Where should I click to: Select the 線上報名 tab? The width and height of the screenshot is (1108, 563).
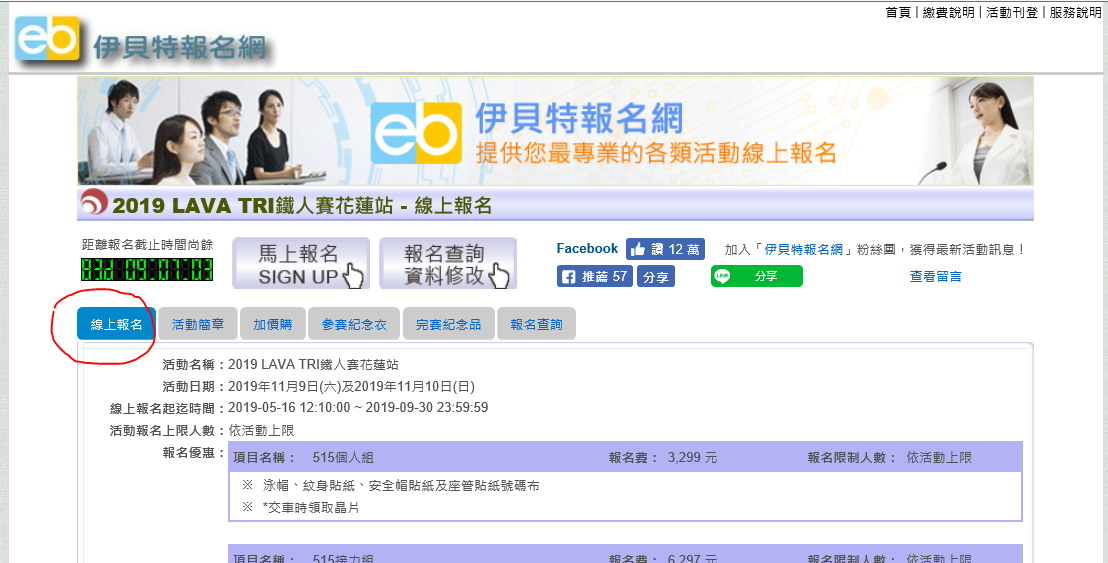tap(116, 324)
